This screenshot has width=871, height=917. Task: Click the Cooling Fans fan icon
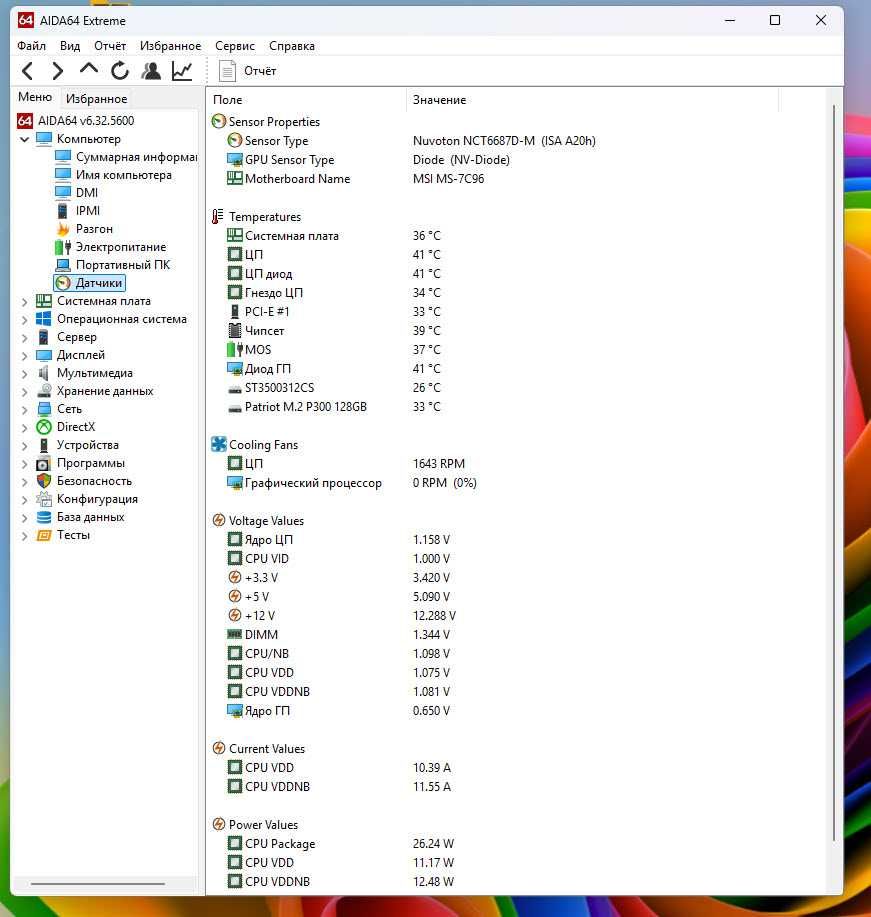219,444
